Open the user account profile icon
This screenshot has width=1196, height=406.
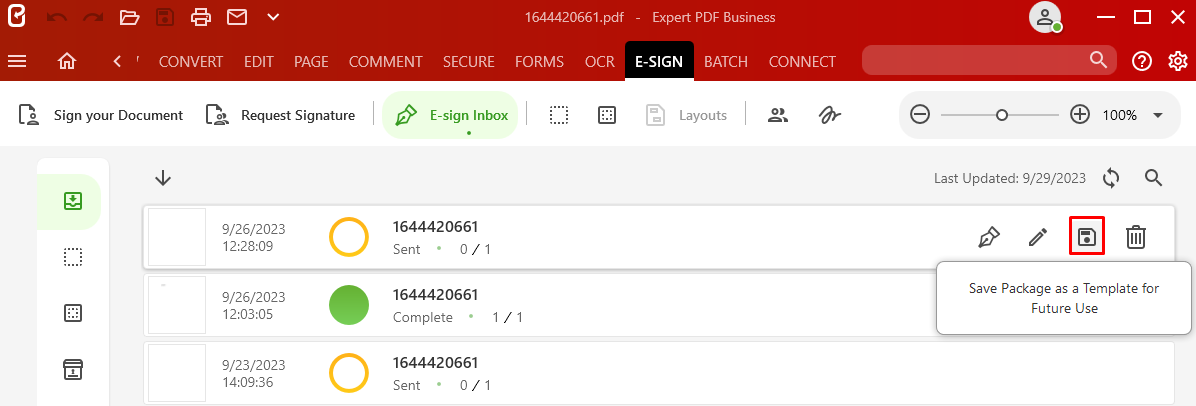(x=1045, y=17)
